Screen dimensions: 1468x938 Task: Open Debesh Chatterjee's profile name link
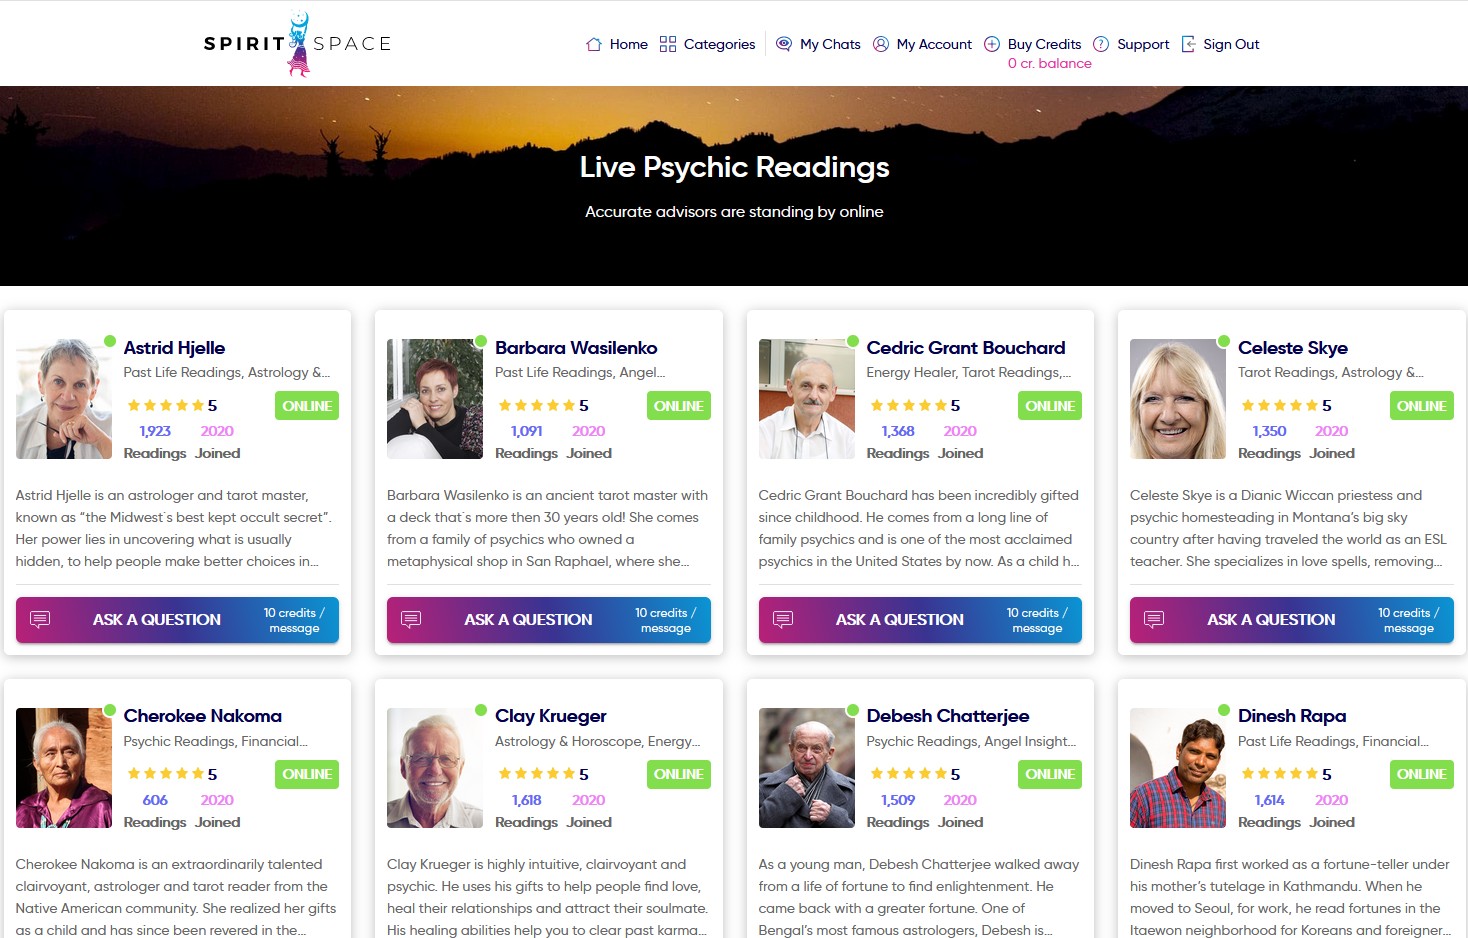click(x=948, y=716)
